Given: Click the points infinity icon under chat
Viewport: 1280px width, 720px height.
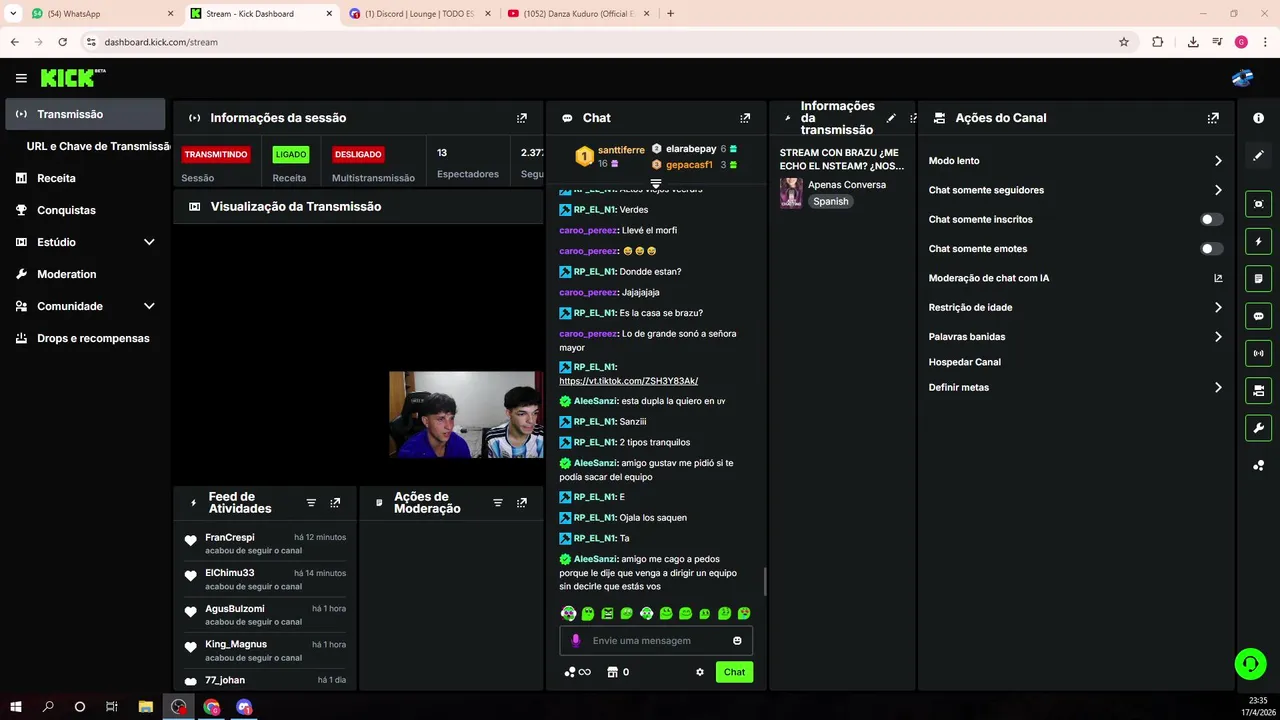Looking at the screenshot, I should click(x=578, y=672).
